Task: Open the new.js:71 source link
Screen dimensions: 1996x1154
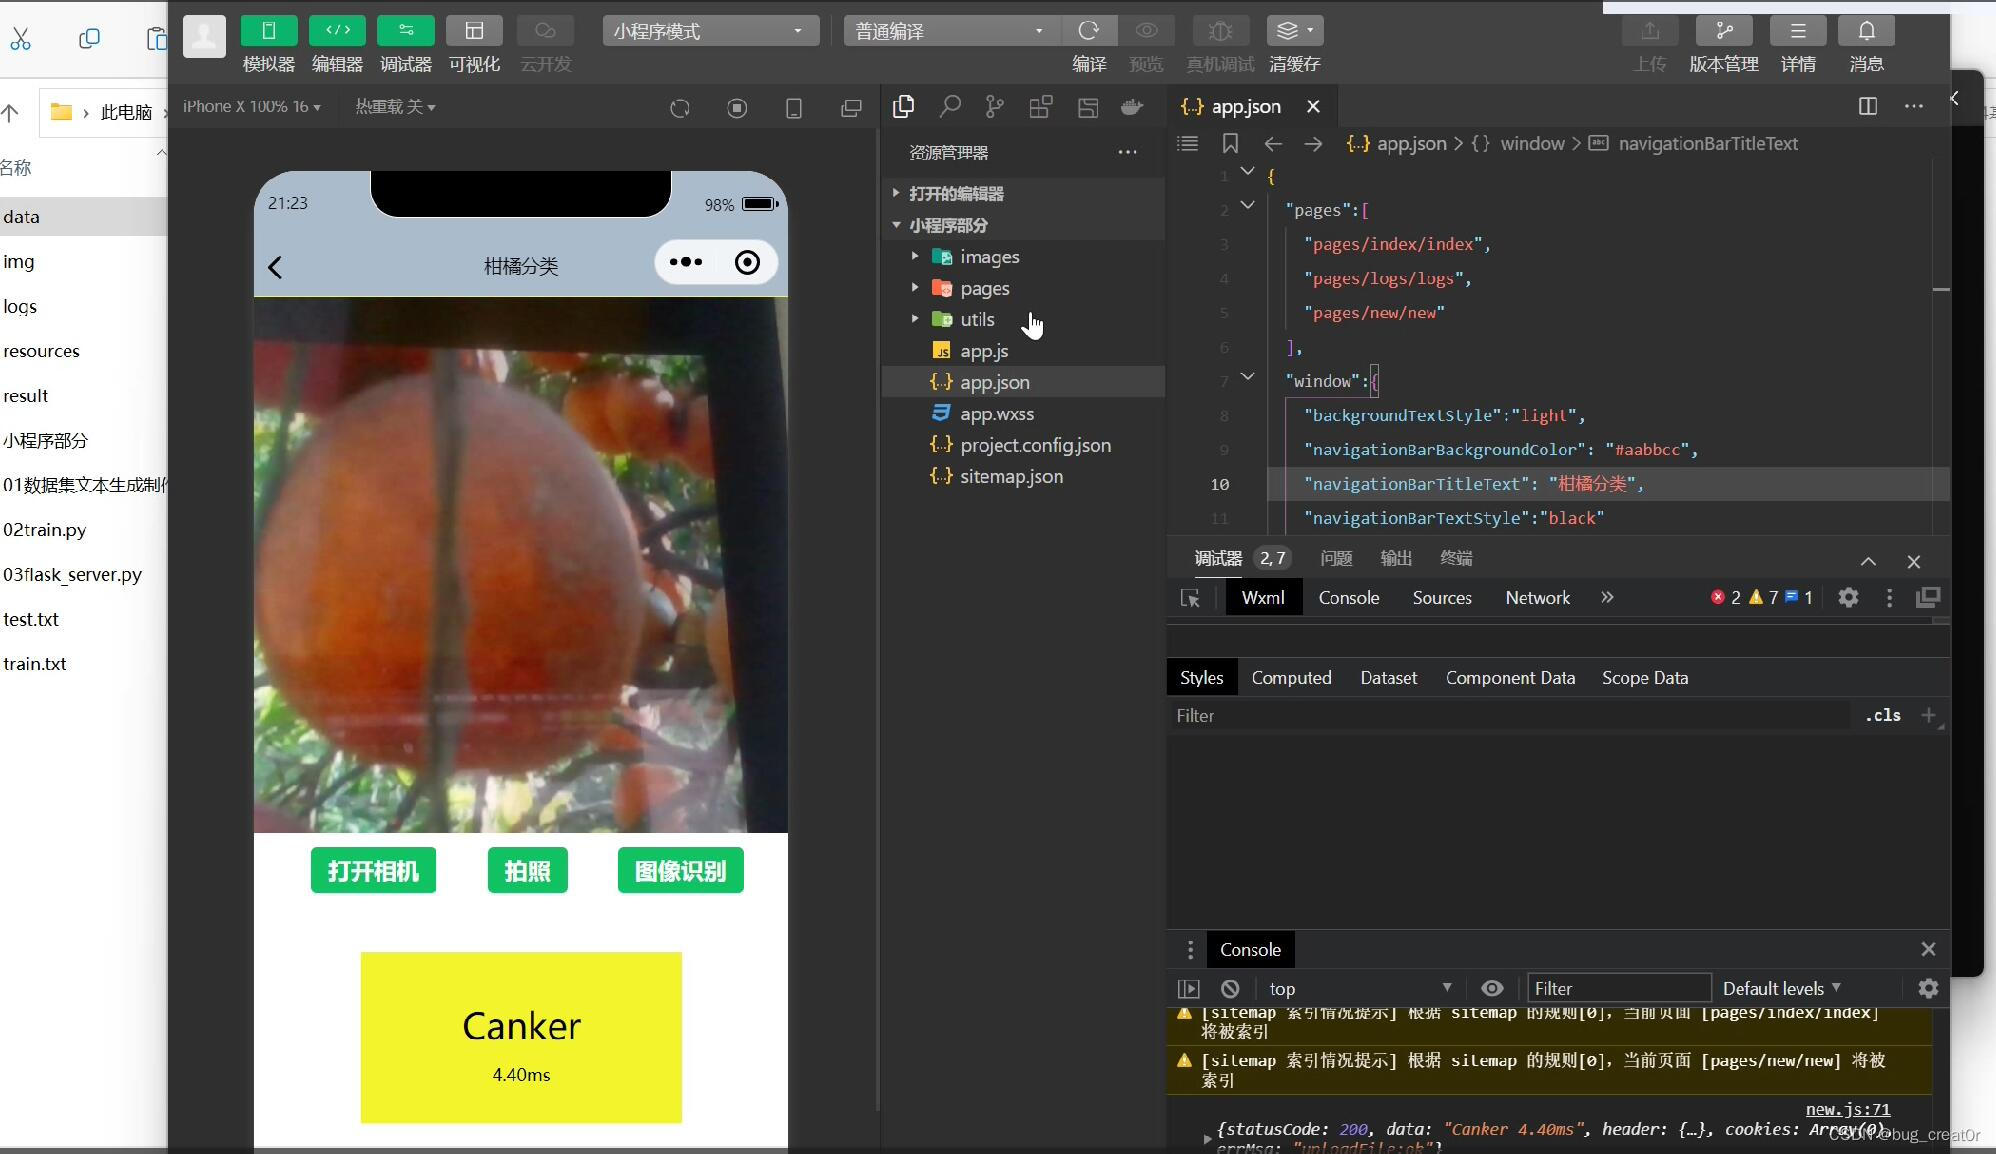Action: click(1847, 1109)
